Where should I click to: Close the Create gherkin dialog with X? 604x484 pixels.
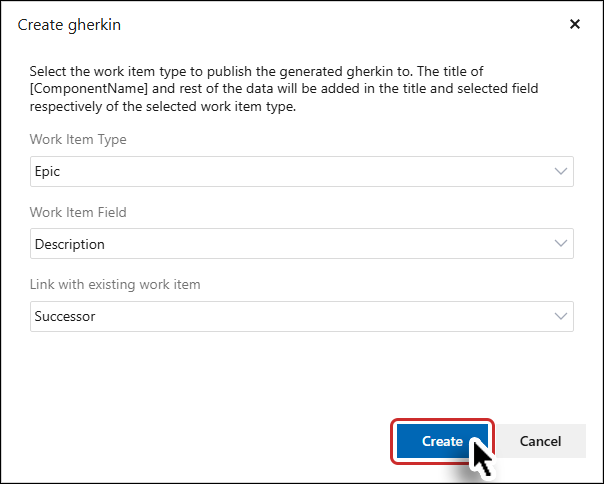(x=575, y=24)
